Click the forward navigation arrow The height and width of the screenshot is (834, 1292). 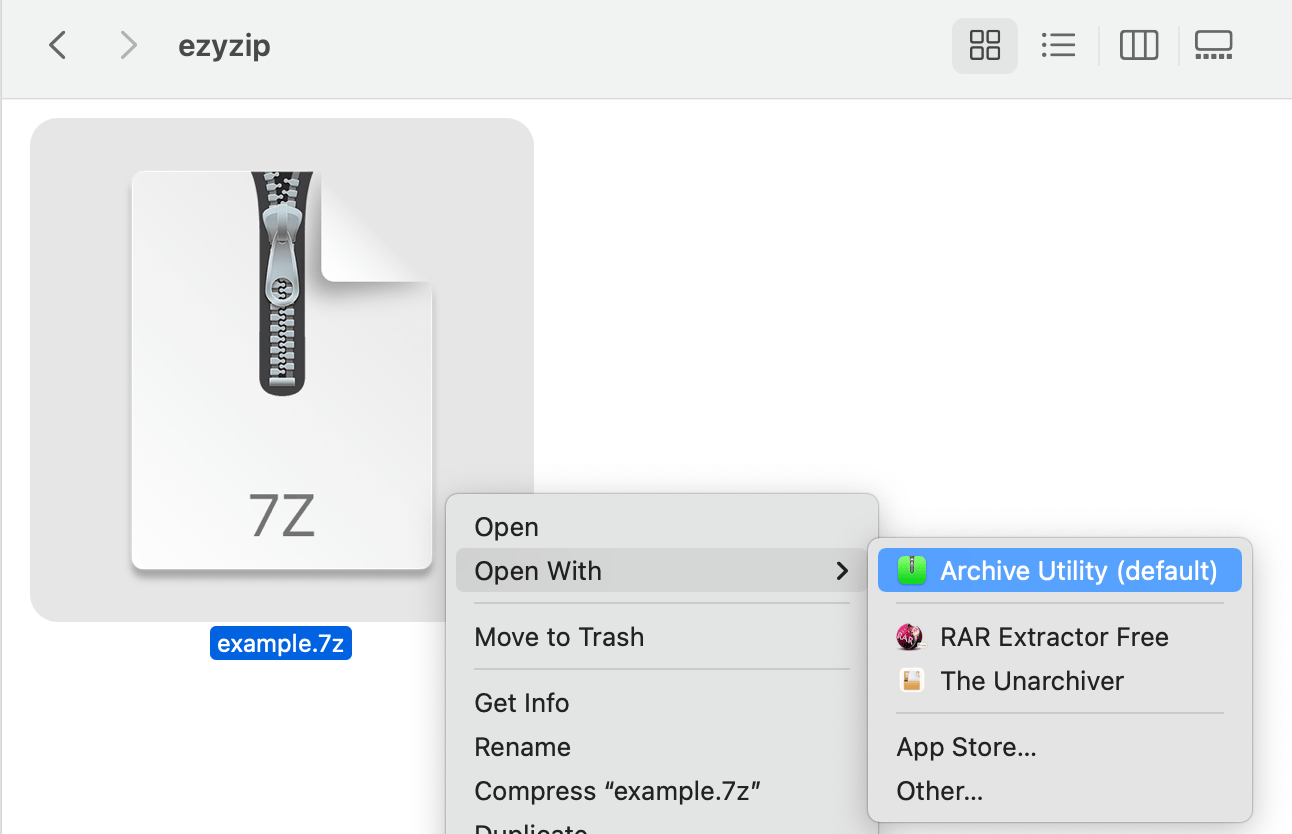127,45
